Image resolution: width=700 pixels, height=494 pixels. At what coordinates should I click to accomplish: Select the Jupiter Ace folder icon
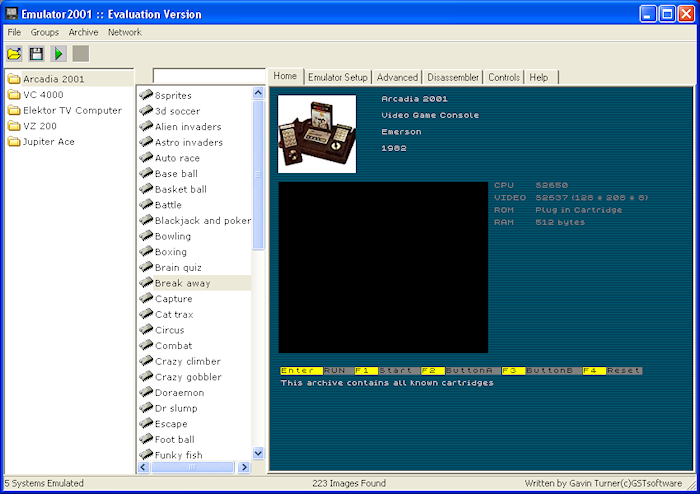click(x=14, y=141)
